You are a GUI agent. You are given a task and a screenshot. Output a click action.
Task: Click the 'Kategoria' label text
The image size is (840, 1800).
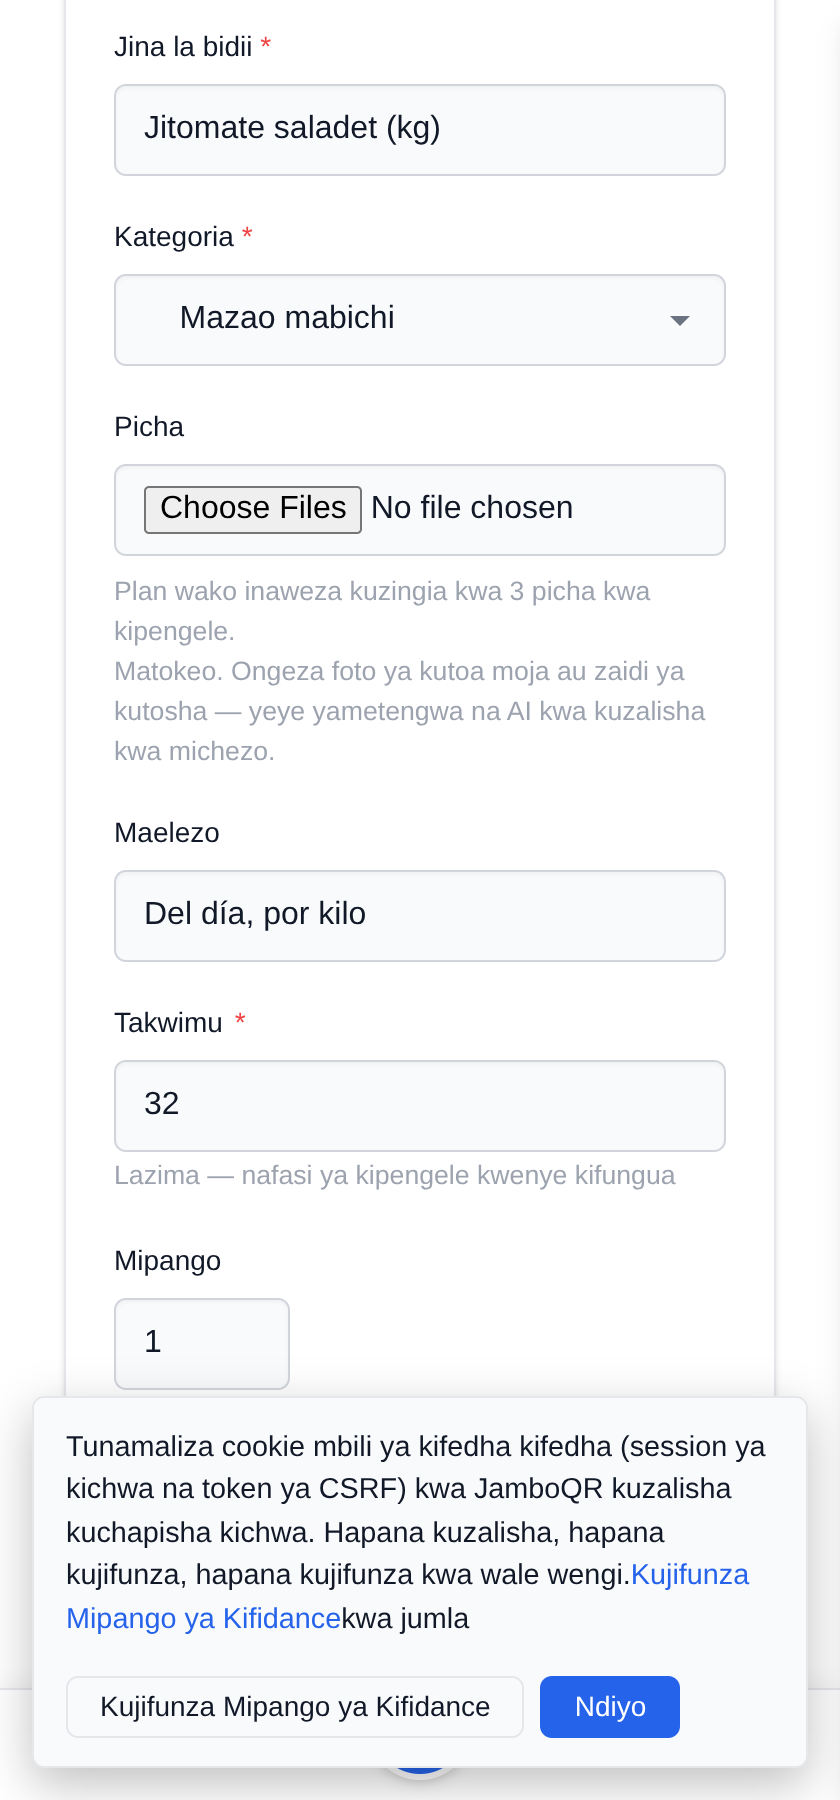click(x=174, y=237)
